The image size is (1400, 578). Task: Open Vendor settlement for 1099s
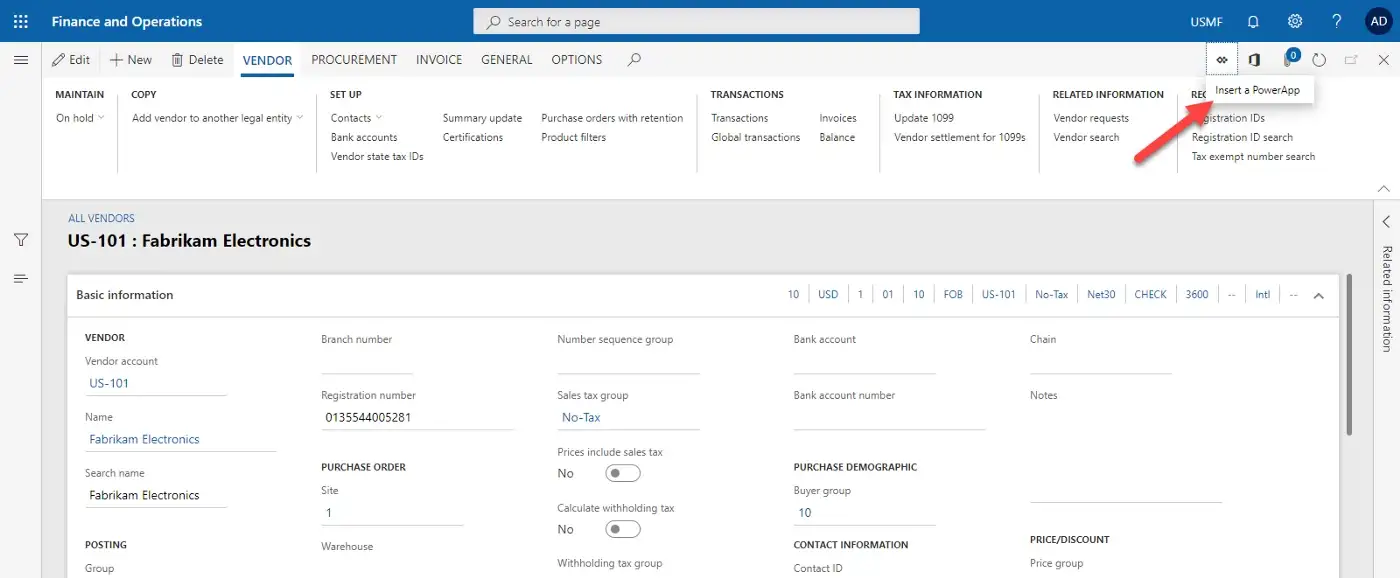pyautogui.click(x=960, y=137)
